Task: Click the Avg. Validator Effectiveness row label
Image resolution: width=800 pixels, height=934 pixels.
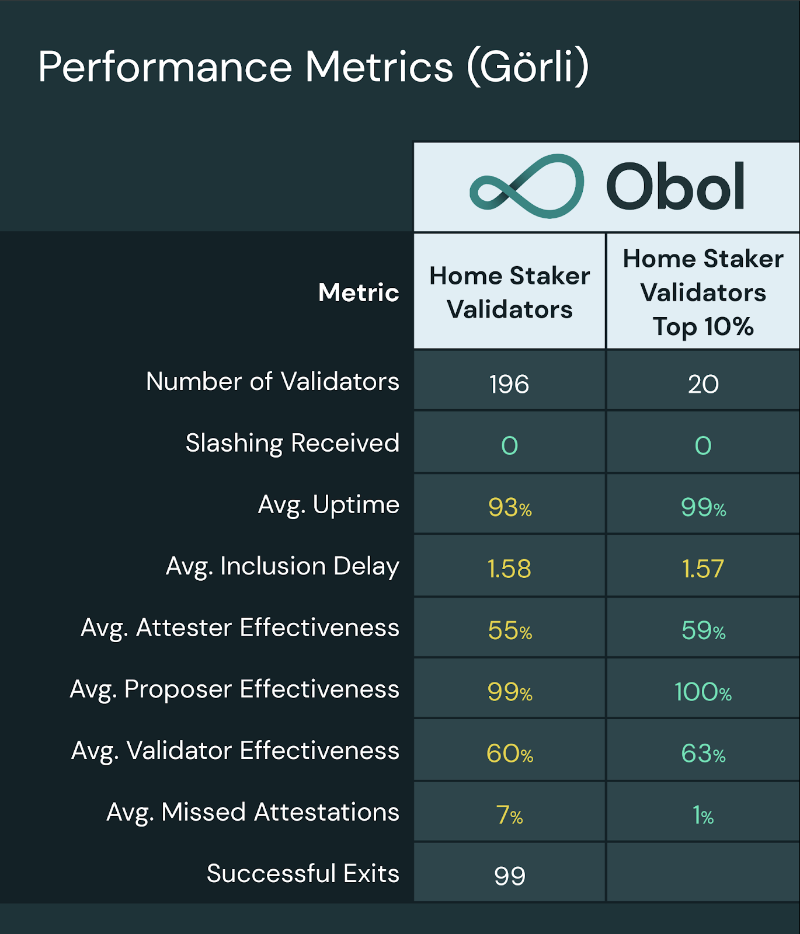Action: [235, 750]
